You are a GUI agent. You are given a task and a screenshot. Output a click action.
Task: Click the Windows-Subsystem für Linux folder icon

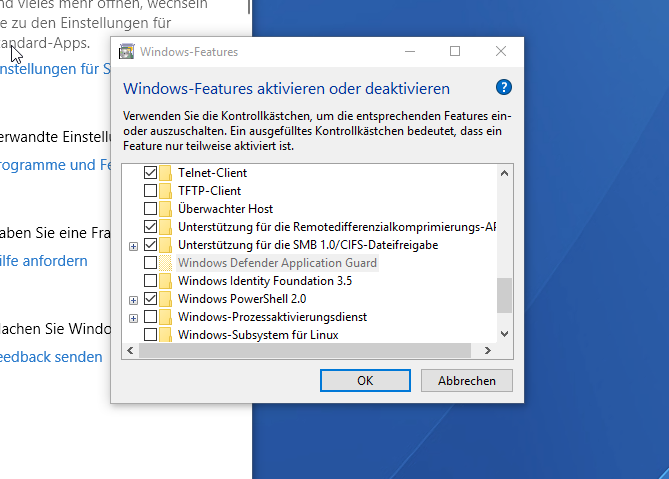[165, 335]
